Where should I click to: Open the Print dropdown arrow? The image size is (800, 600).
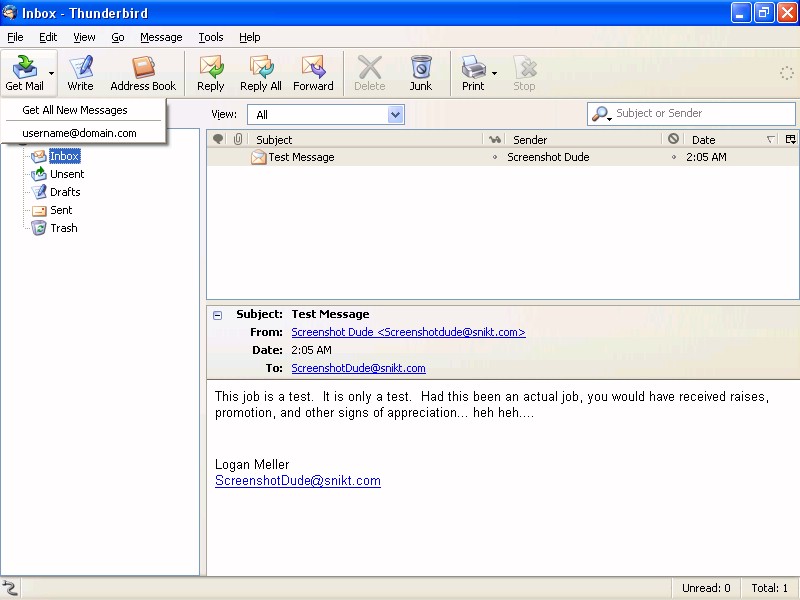(x=494, y=73)
